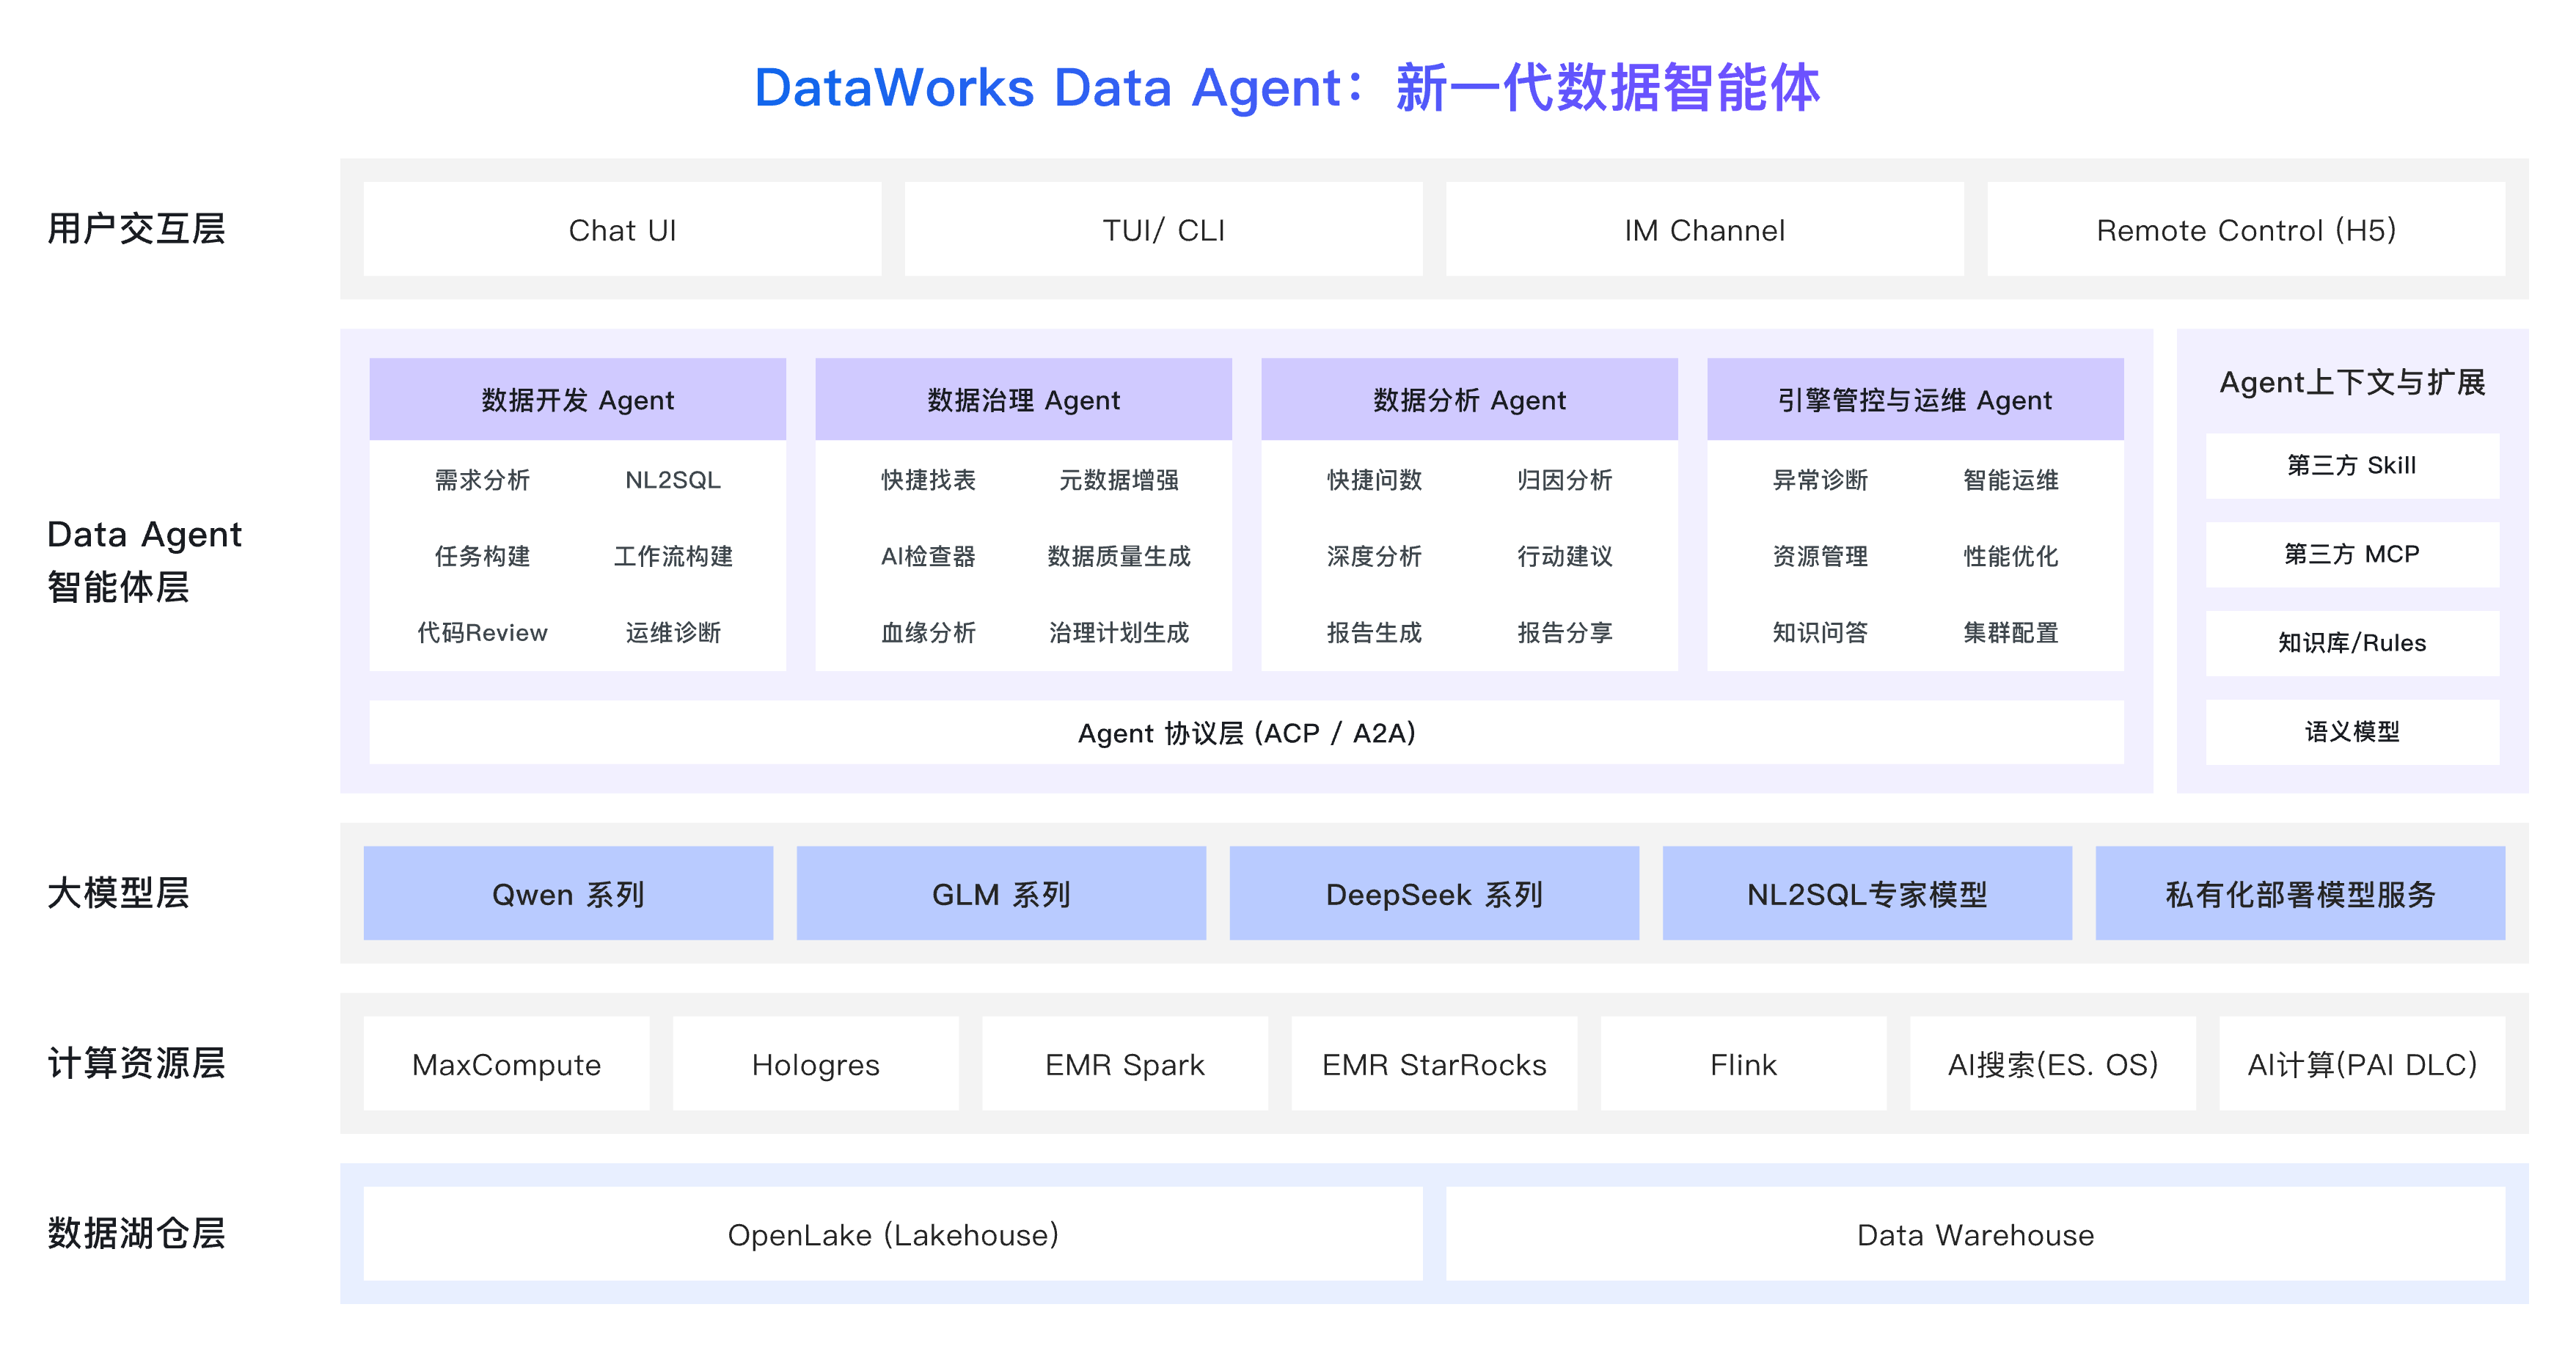Viewport: 2576px width, 1351px height.
Task: Click the 第三方 MCP box
Action: coord(2352,554)
